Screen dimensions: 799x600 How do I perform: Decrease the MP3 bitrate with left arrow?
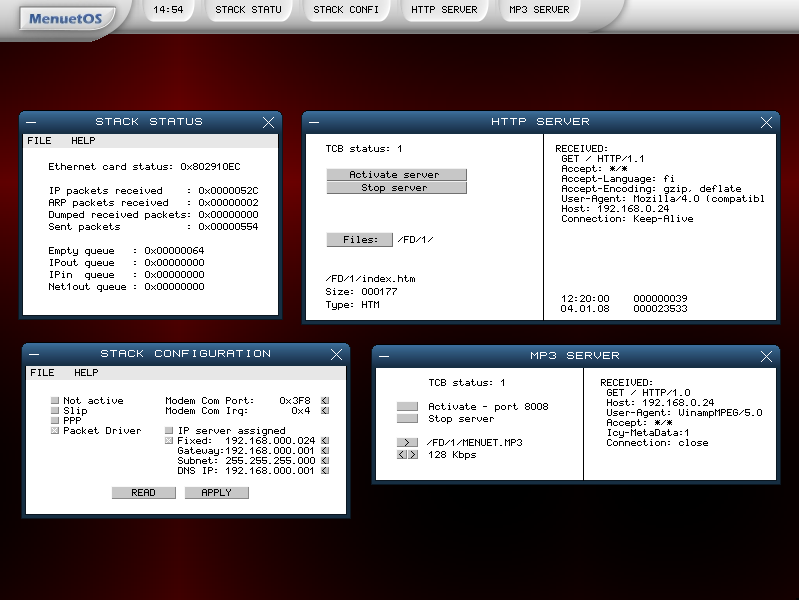coord(402,455)
